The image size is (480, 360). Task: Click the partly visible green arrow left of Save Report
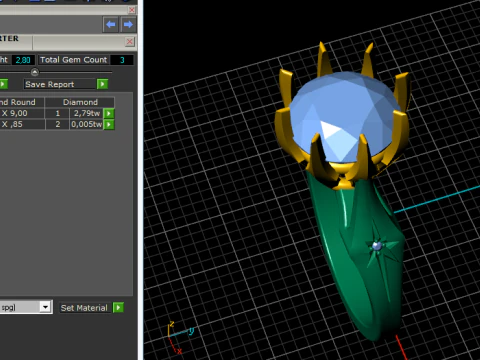(3, 84)
